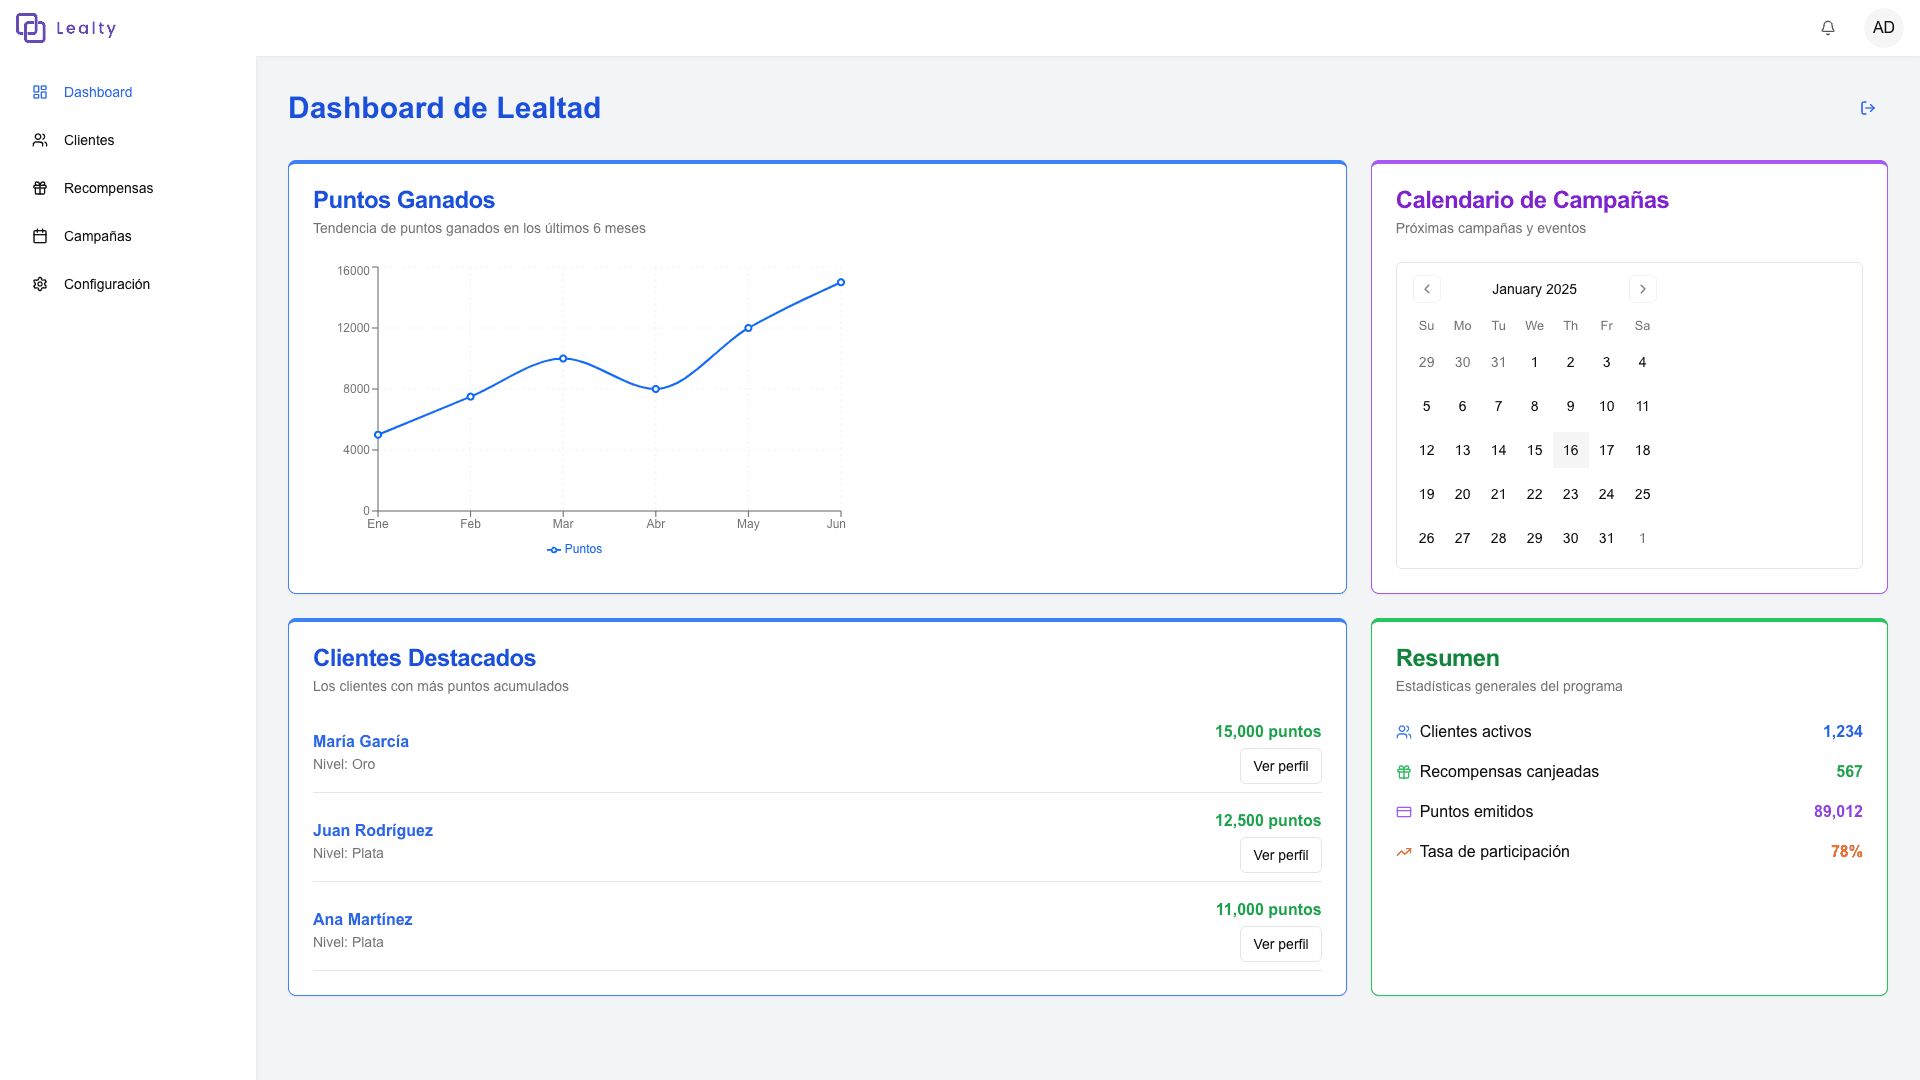Go to previous month in calendar
The height and width of the screenshot is (1080, 1920).
(x=1427, y=289)
